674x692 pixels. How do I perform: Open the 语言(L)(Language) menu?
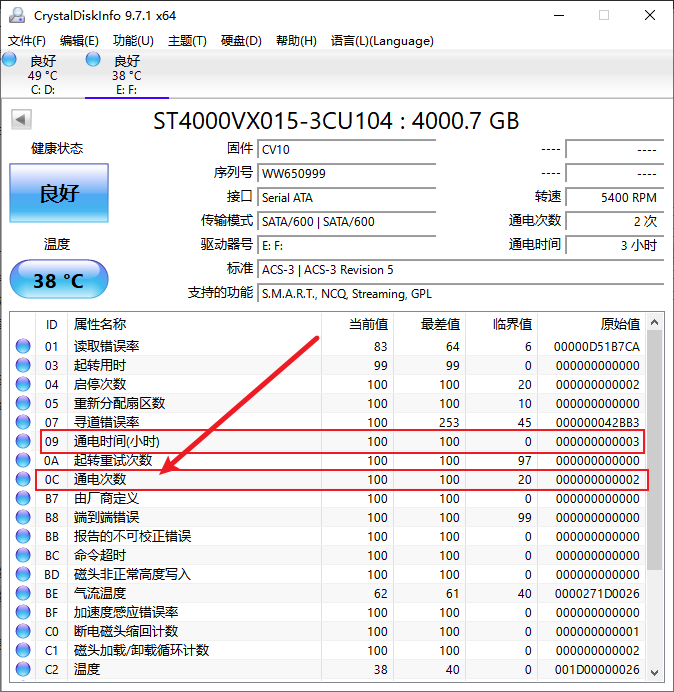[x=382, y=41]
